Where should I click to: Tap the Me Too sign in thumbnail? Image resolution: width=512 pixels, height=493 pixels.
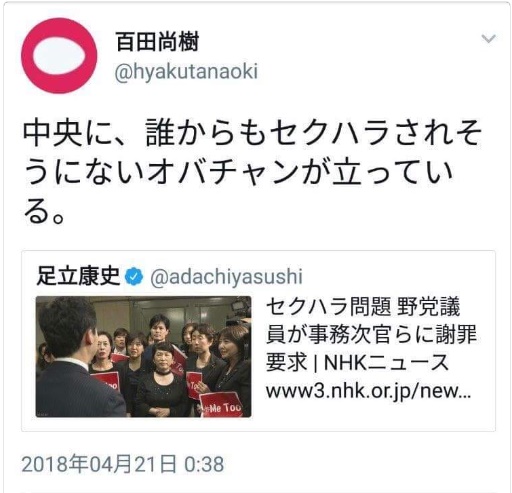(221, 405)
